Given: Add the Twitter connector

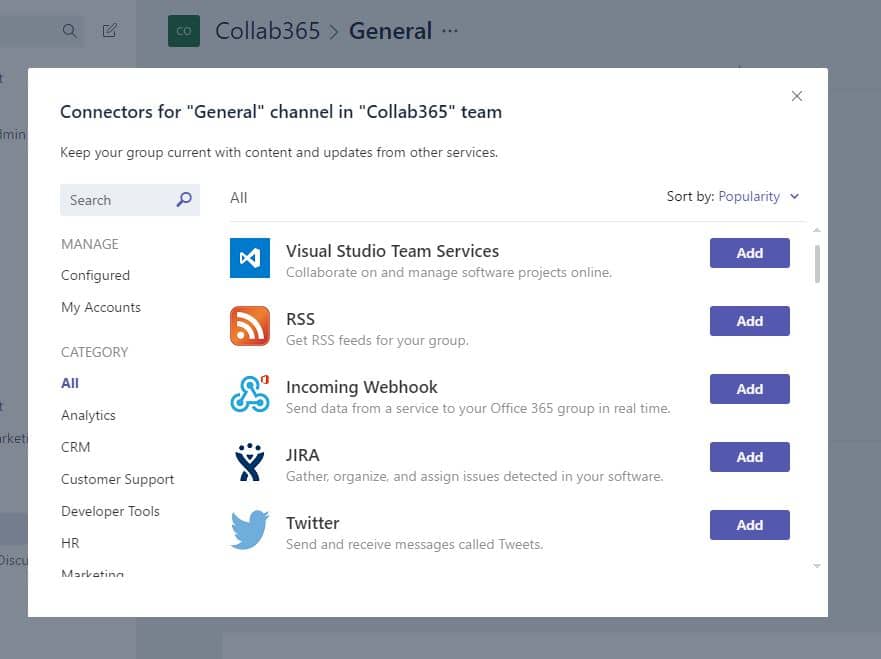Looking at the screenshot, I should (750, 525).
